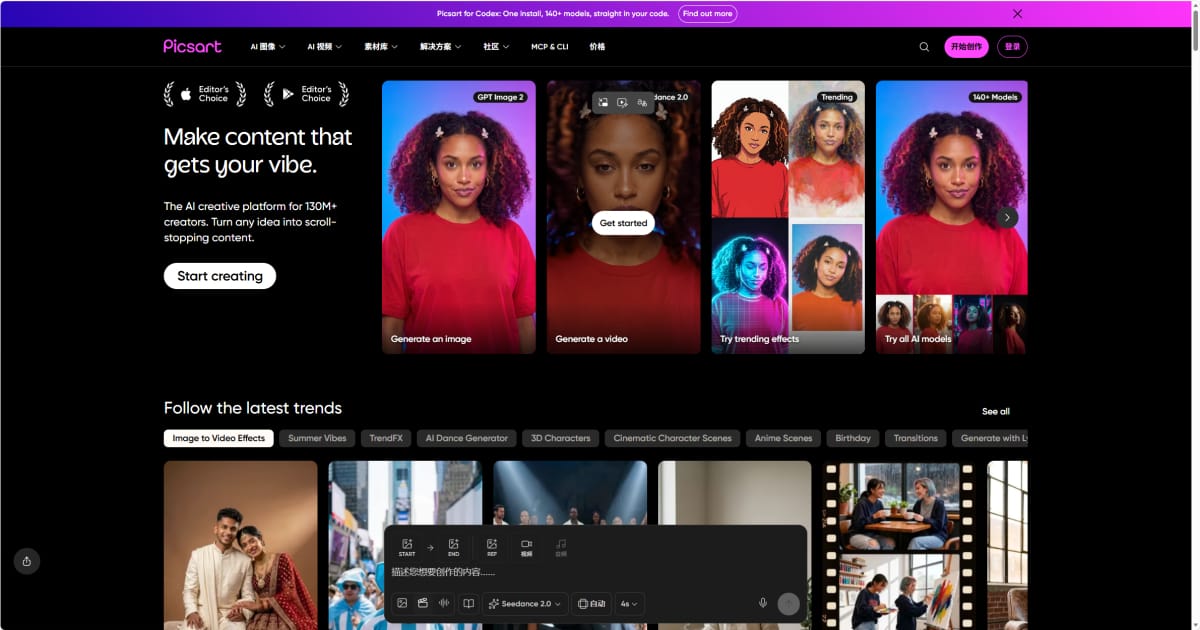
Task: Expand the 社区 menu
Action: click(496, 47)
